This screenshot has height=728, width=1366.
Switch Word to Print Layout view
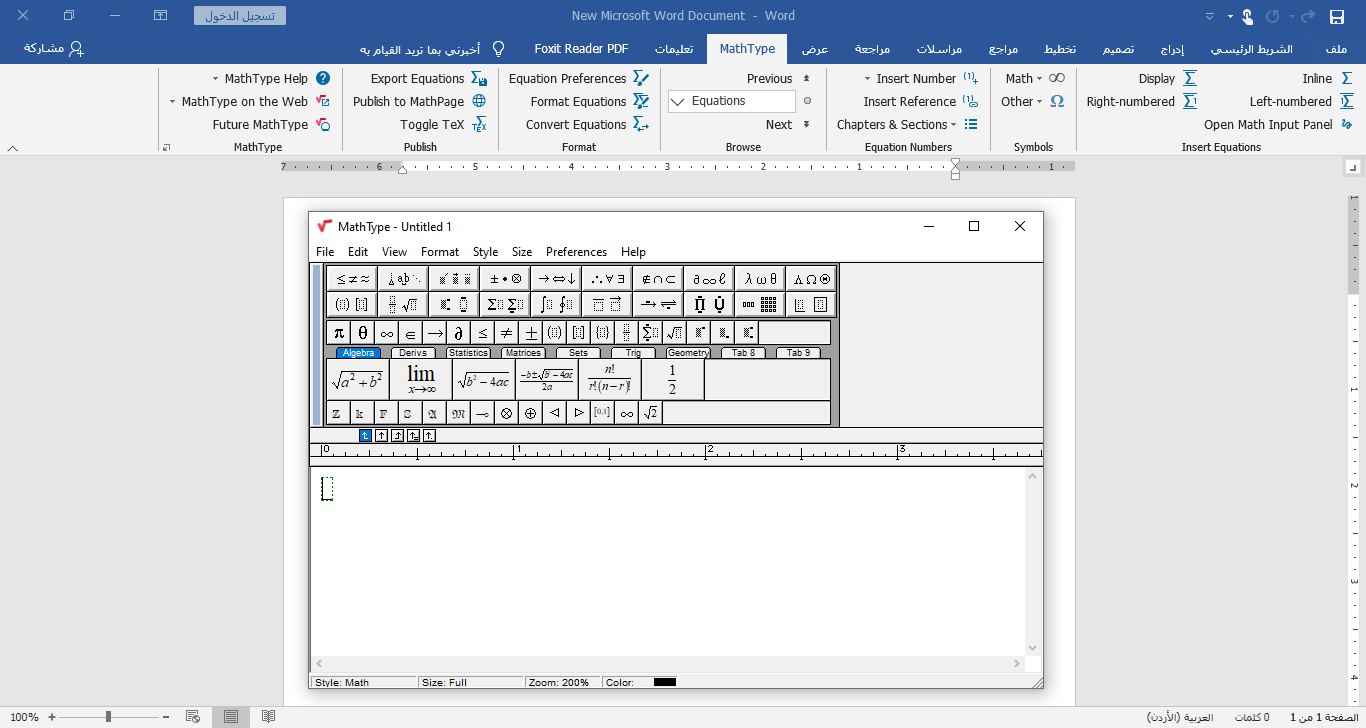pyautogui.click(x=231, y=717)
